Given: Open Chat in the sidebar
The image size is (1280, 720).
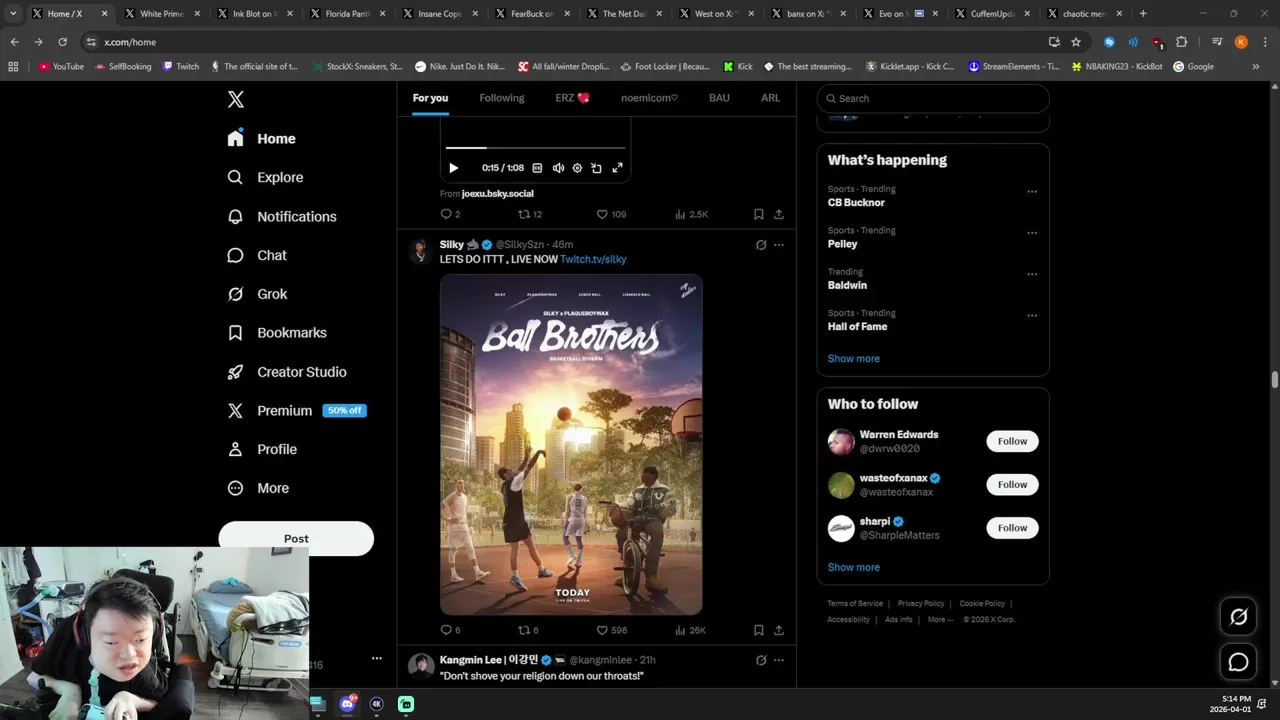Looking at the screenshot, I should tap(258, 255).
